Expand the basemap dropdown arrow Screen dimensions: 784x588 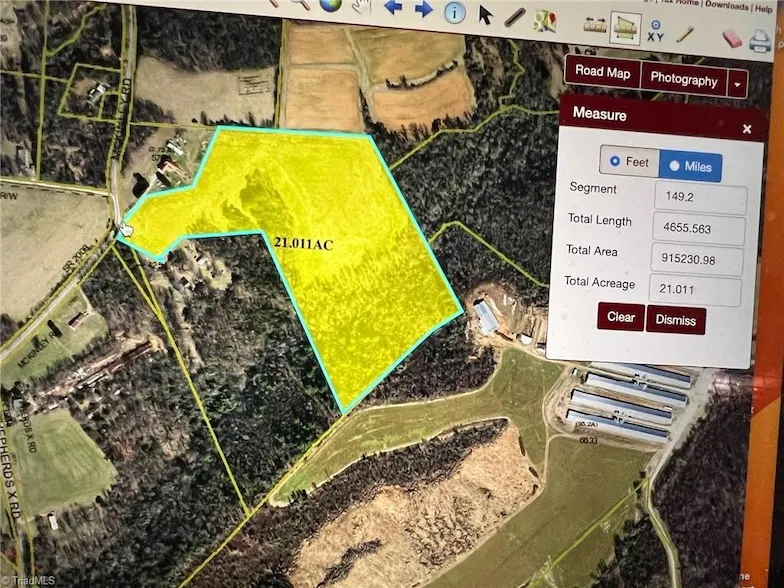[738, 84]
